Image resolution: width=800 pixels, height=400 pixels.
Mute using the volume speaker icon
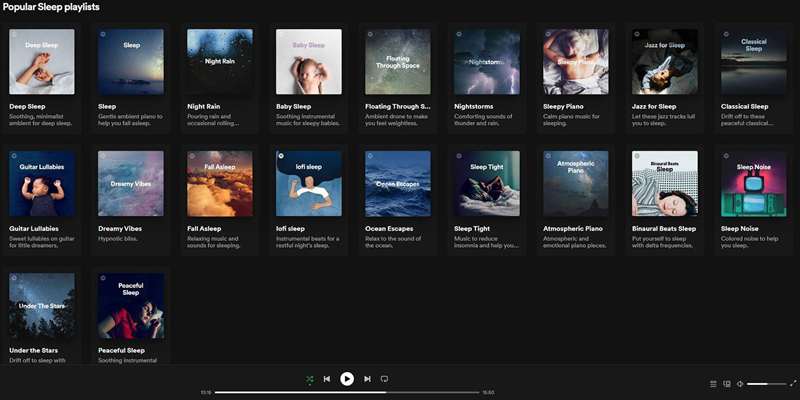740,384
